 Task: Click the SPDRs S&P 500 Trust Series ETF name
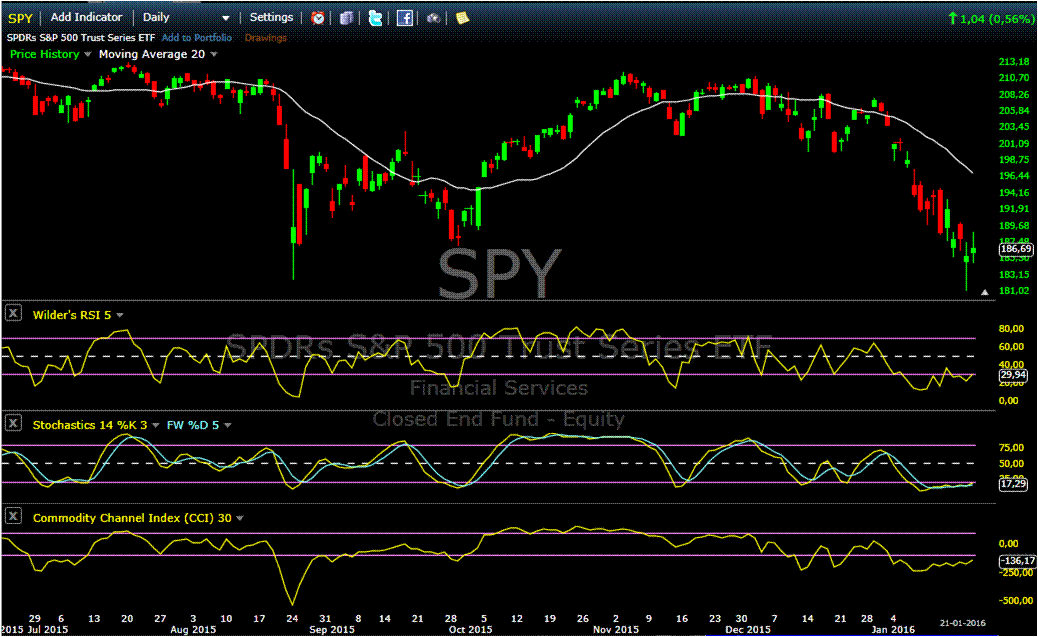[x=81, y=38]
